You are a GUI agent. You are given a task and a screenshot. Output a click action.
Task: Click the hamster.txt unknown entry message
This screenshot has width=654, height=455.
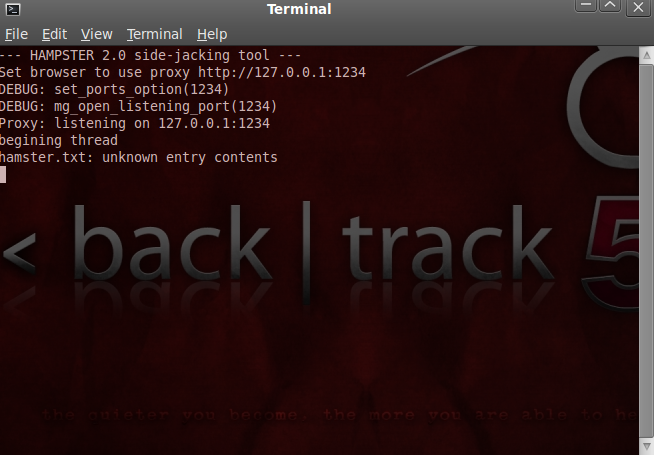tap(138, 157)
